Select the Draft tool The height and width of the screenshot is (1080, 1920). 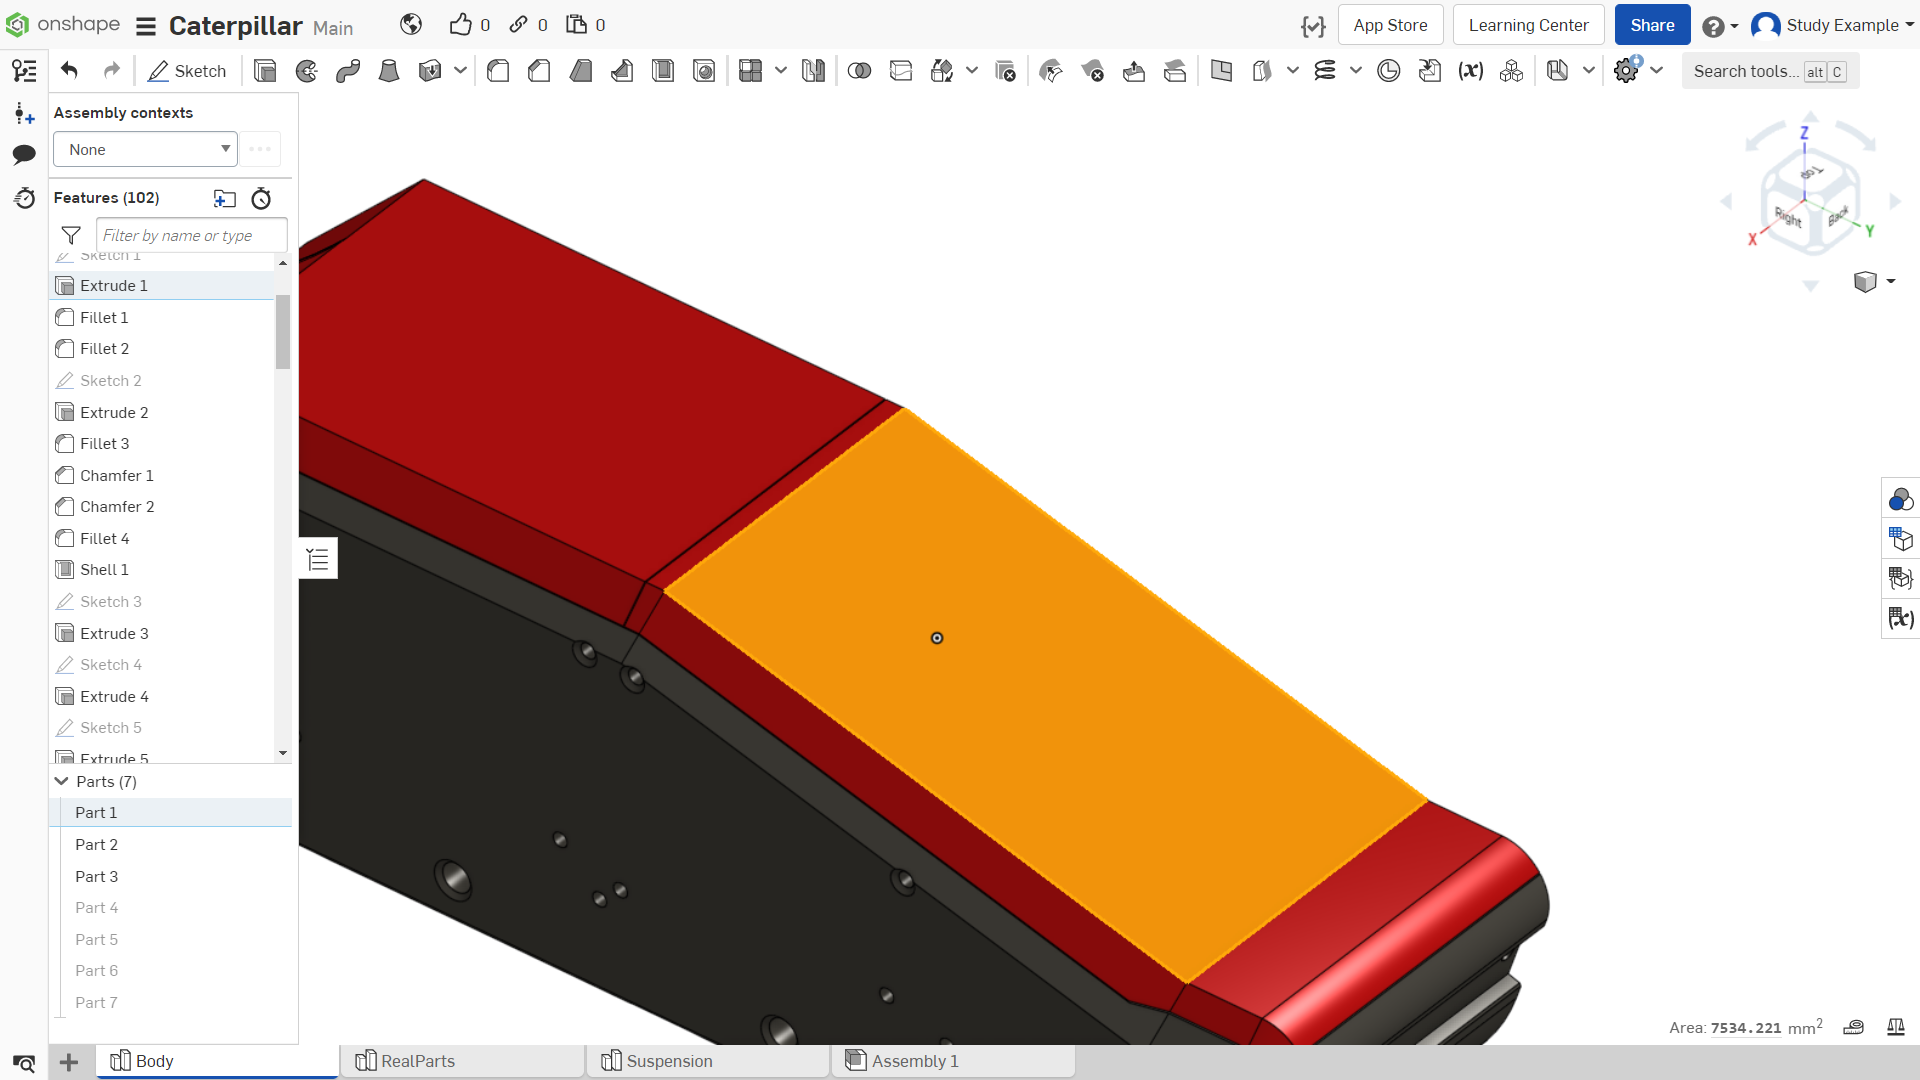tap(581, 71)
